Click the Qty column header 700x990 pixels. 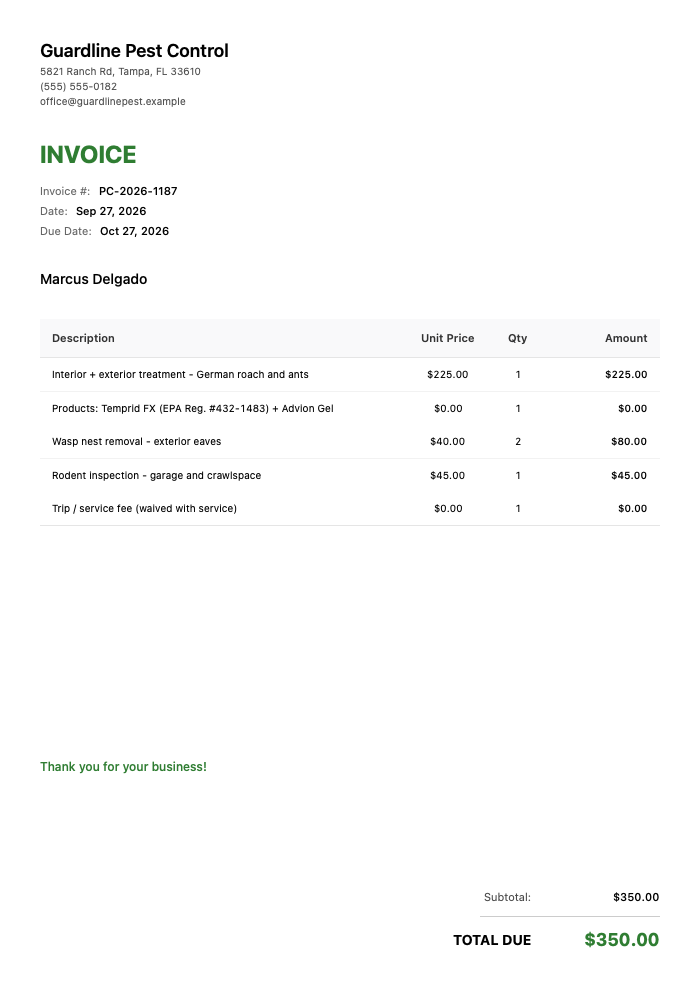[x=518, y=338]
